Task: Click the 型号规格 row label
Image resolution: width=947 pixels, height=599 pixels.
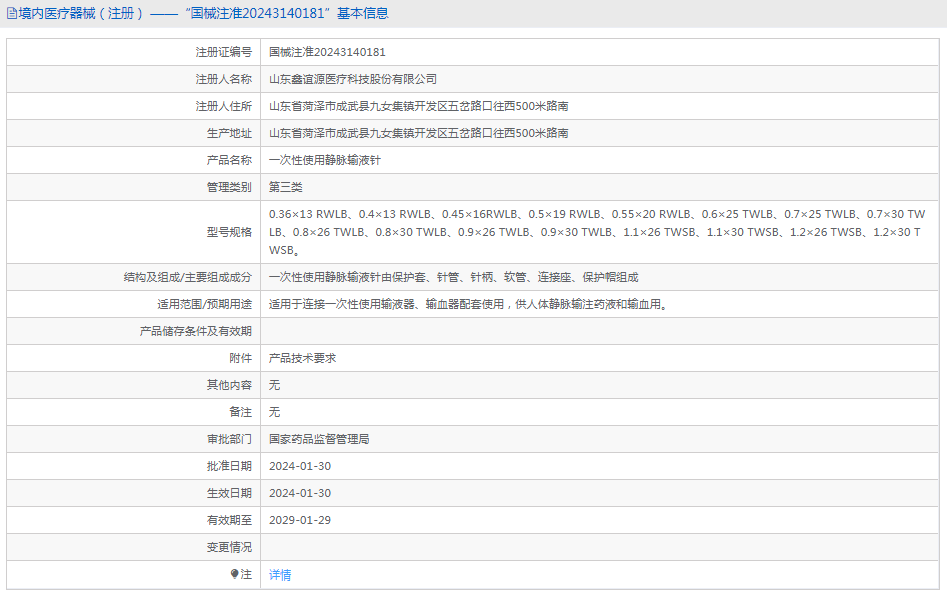Action: tap(229, 232)
